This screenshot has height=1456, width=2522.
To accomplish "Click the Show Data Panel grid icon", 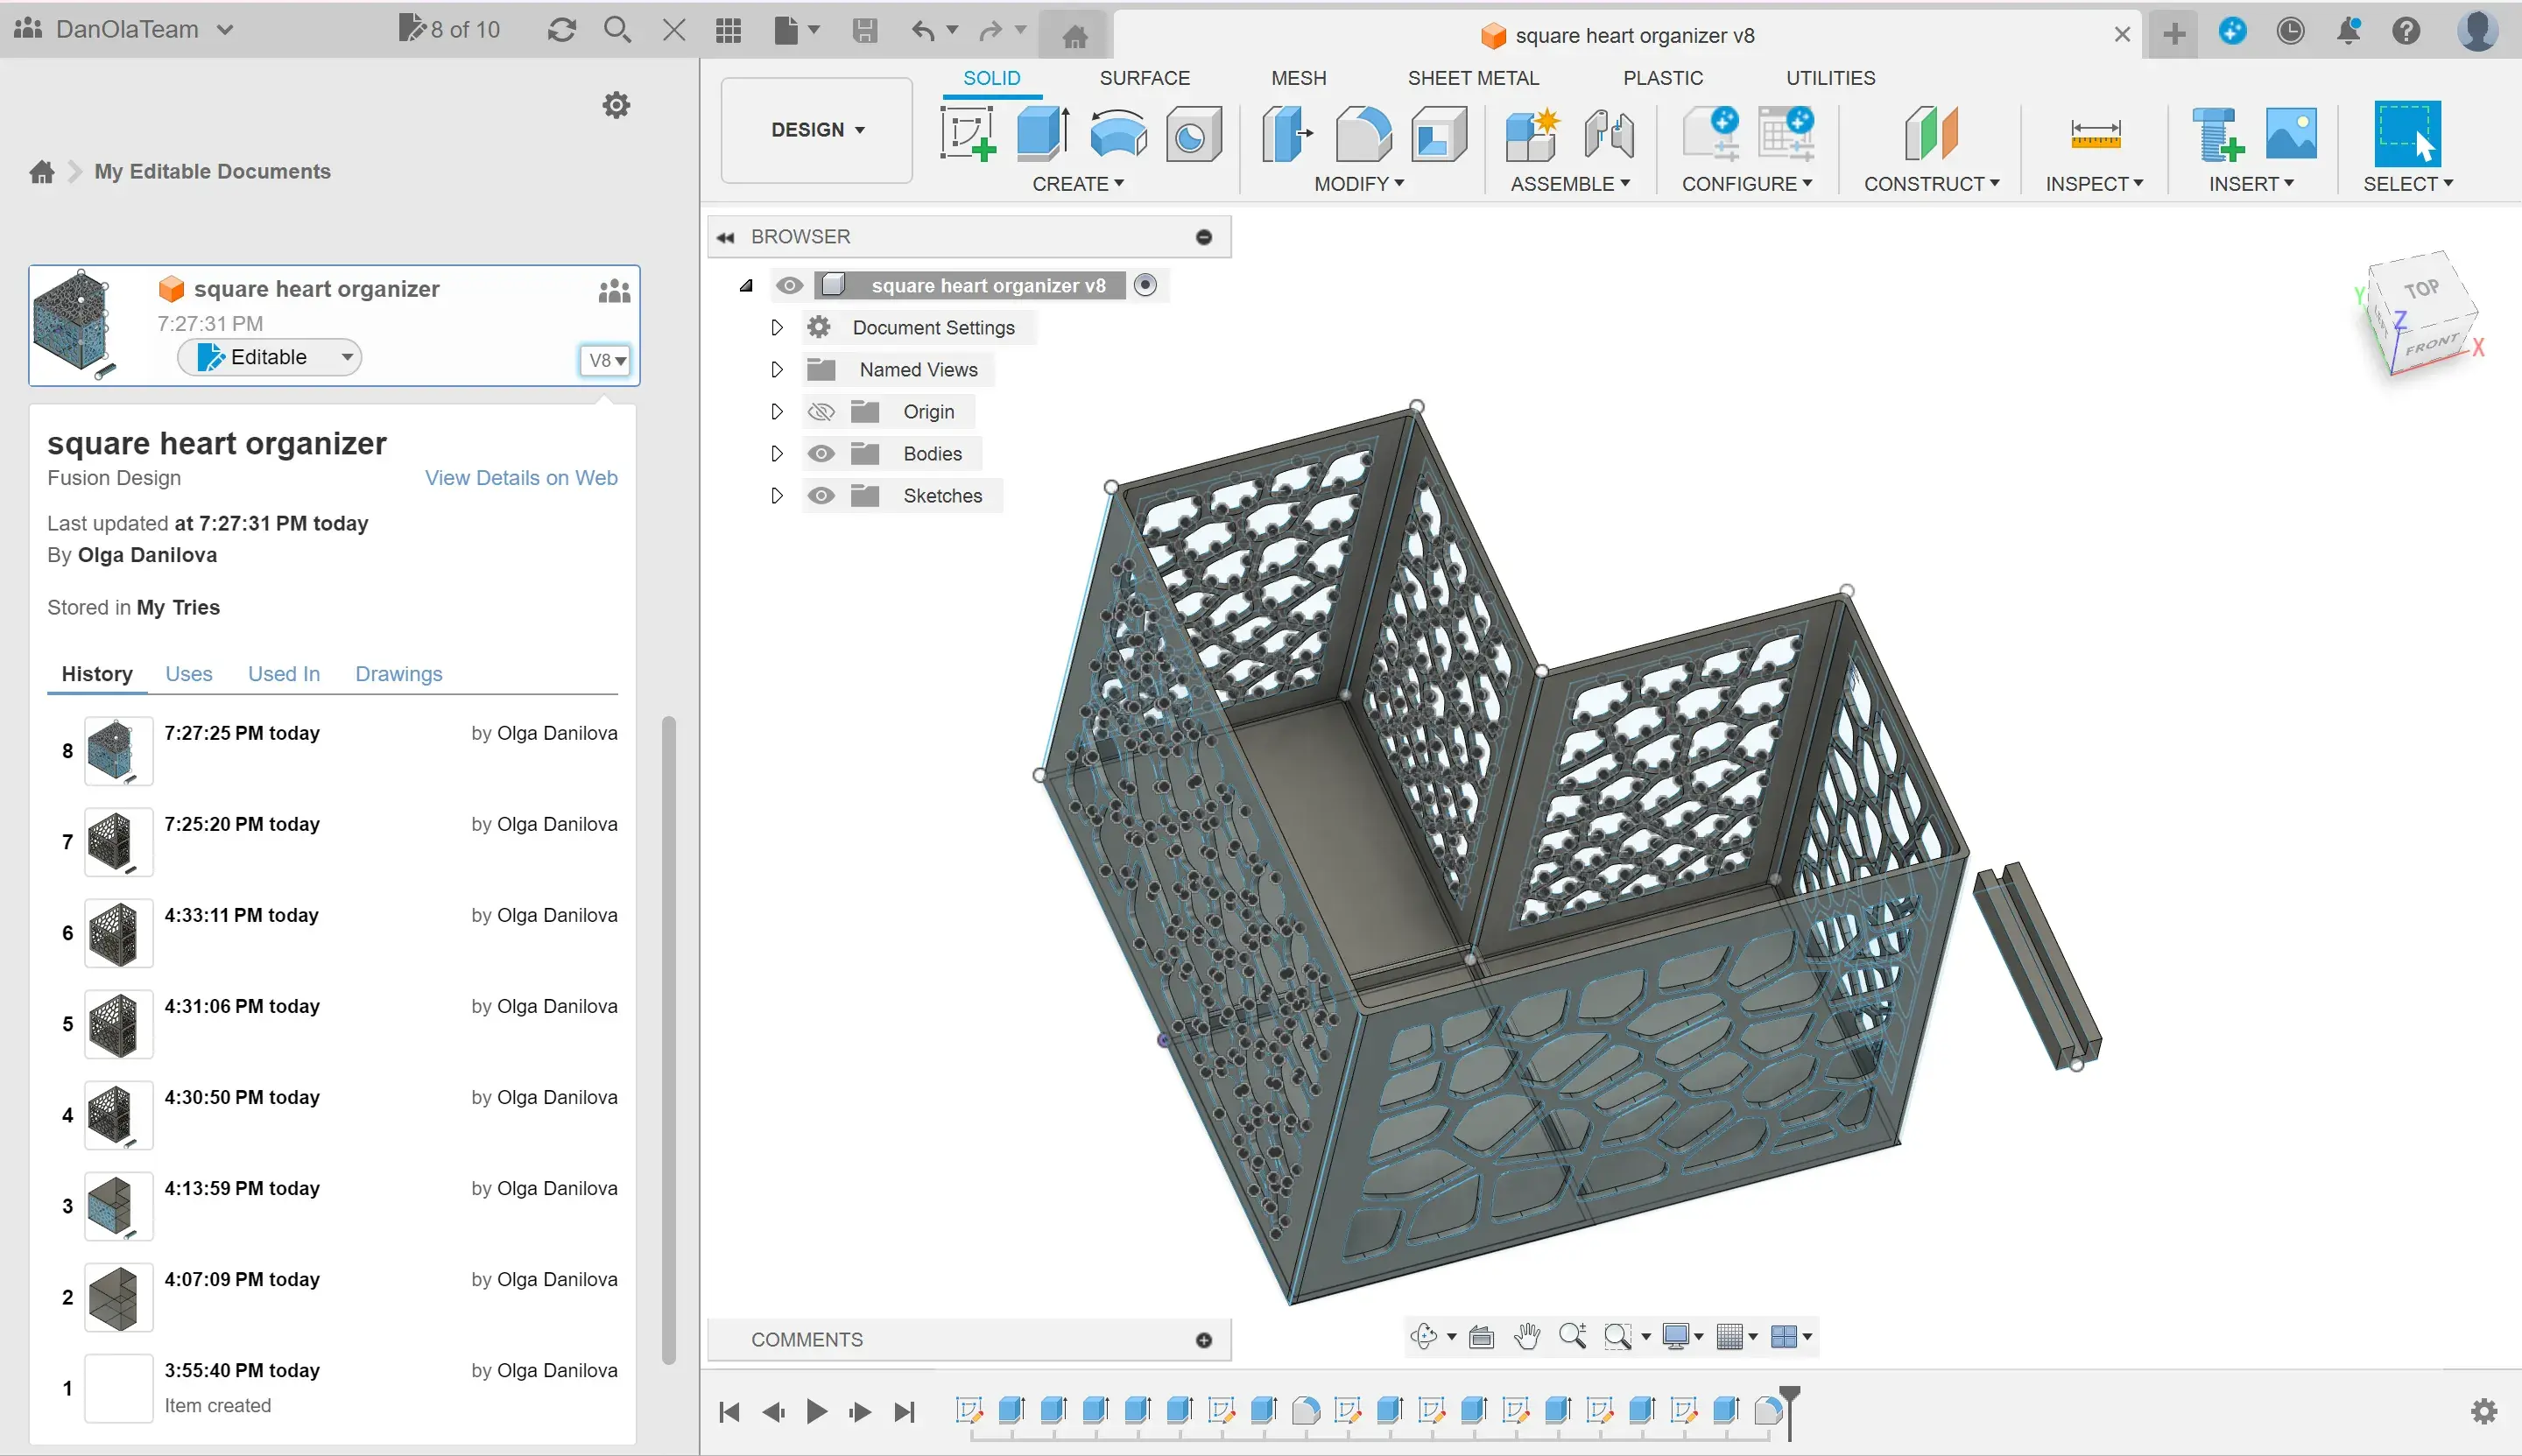I will tap(729, 31).
